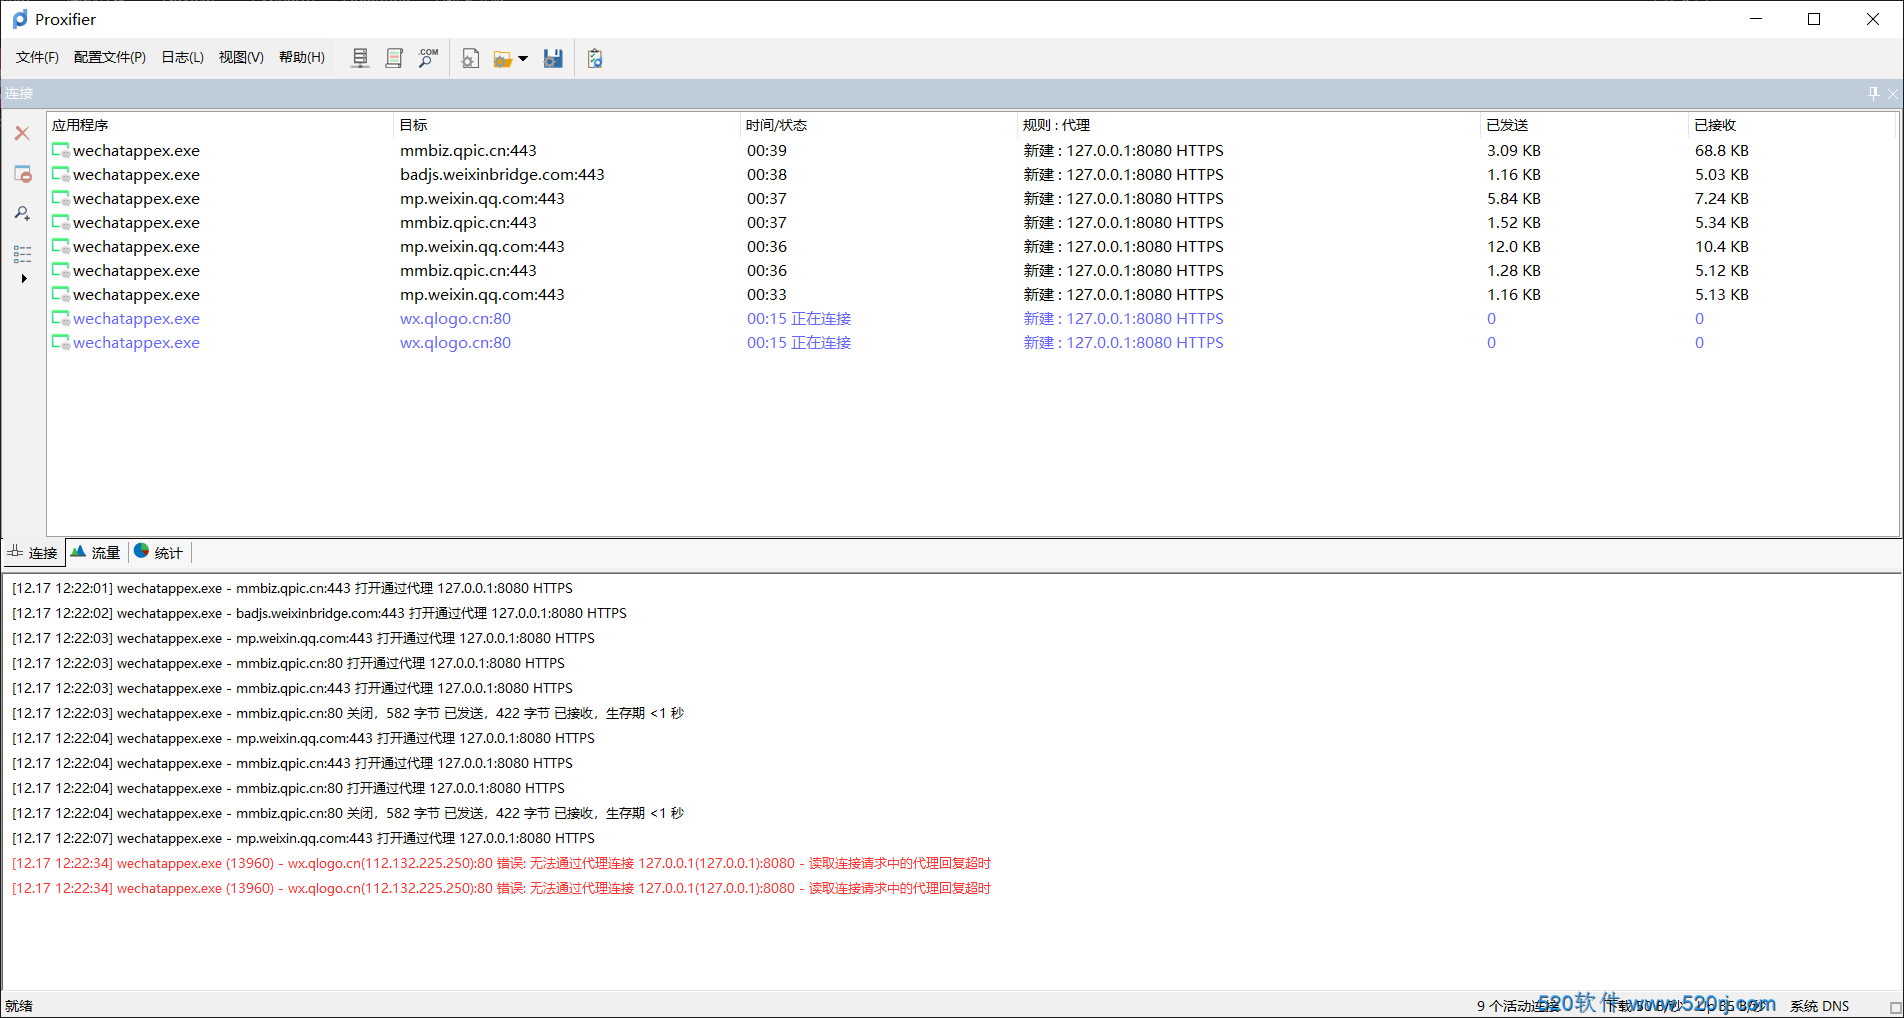The height and width of the screenshot is (1018, 1904).
Task: Click the 12:22:07 mp.weixin.qq.com log entry
Action: click(x=303, y=838)
